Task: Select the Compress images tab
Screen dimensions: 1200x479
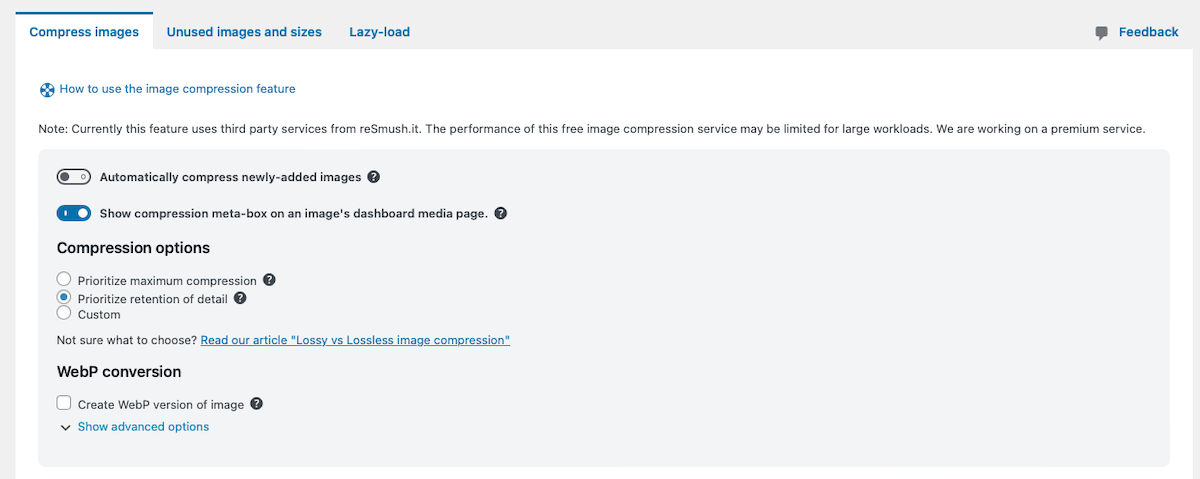Action: click(x=84, y=32)
